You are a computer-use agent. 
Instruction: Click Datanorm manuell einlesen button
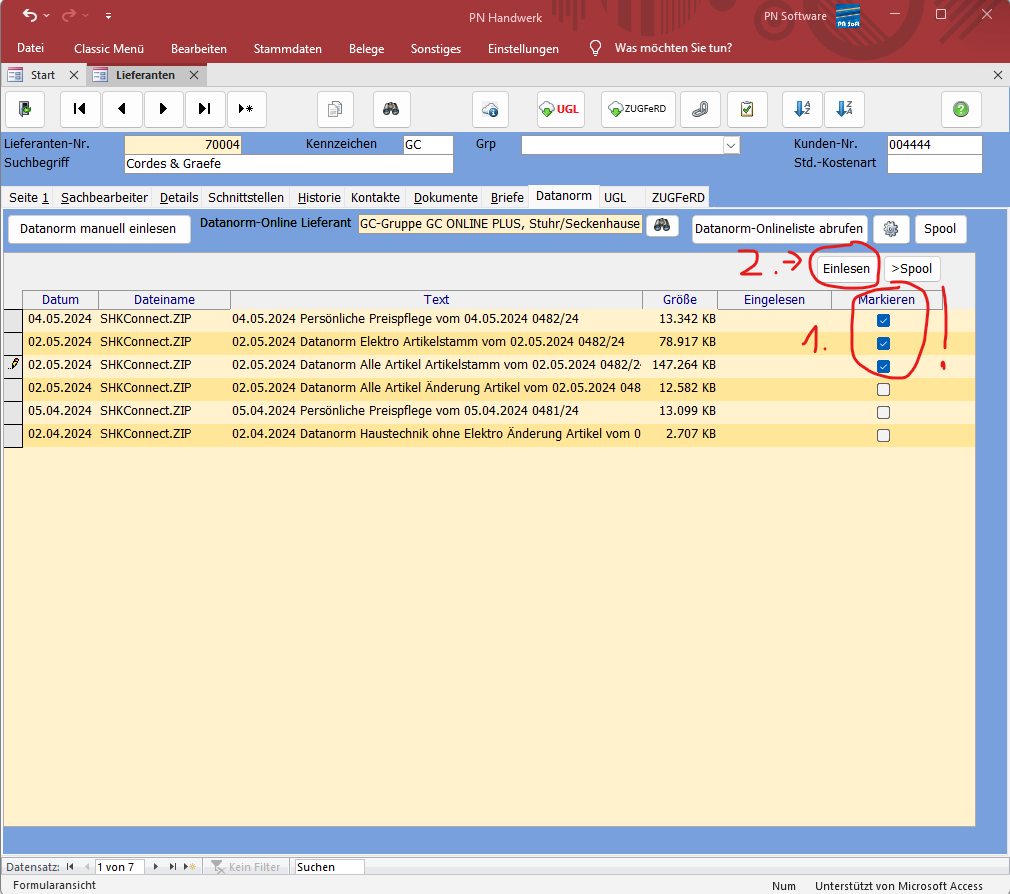pos(99,229)
